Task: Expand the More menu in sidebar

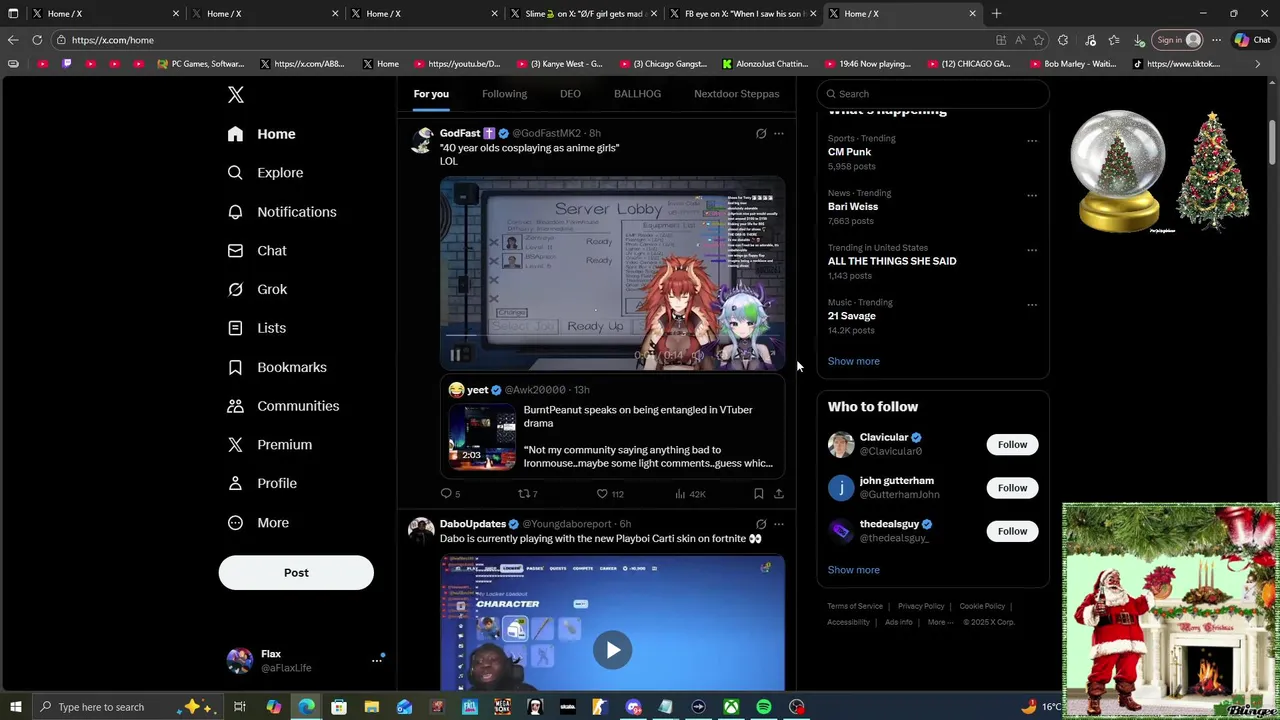Action: tap(258, 523)
